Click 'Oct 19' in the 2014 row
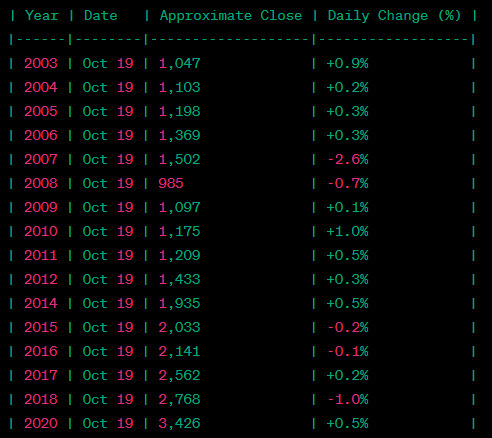This screenshot has height=438, width=492. [x=108, y=303]
